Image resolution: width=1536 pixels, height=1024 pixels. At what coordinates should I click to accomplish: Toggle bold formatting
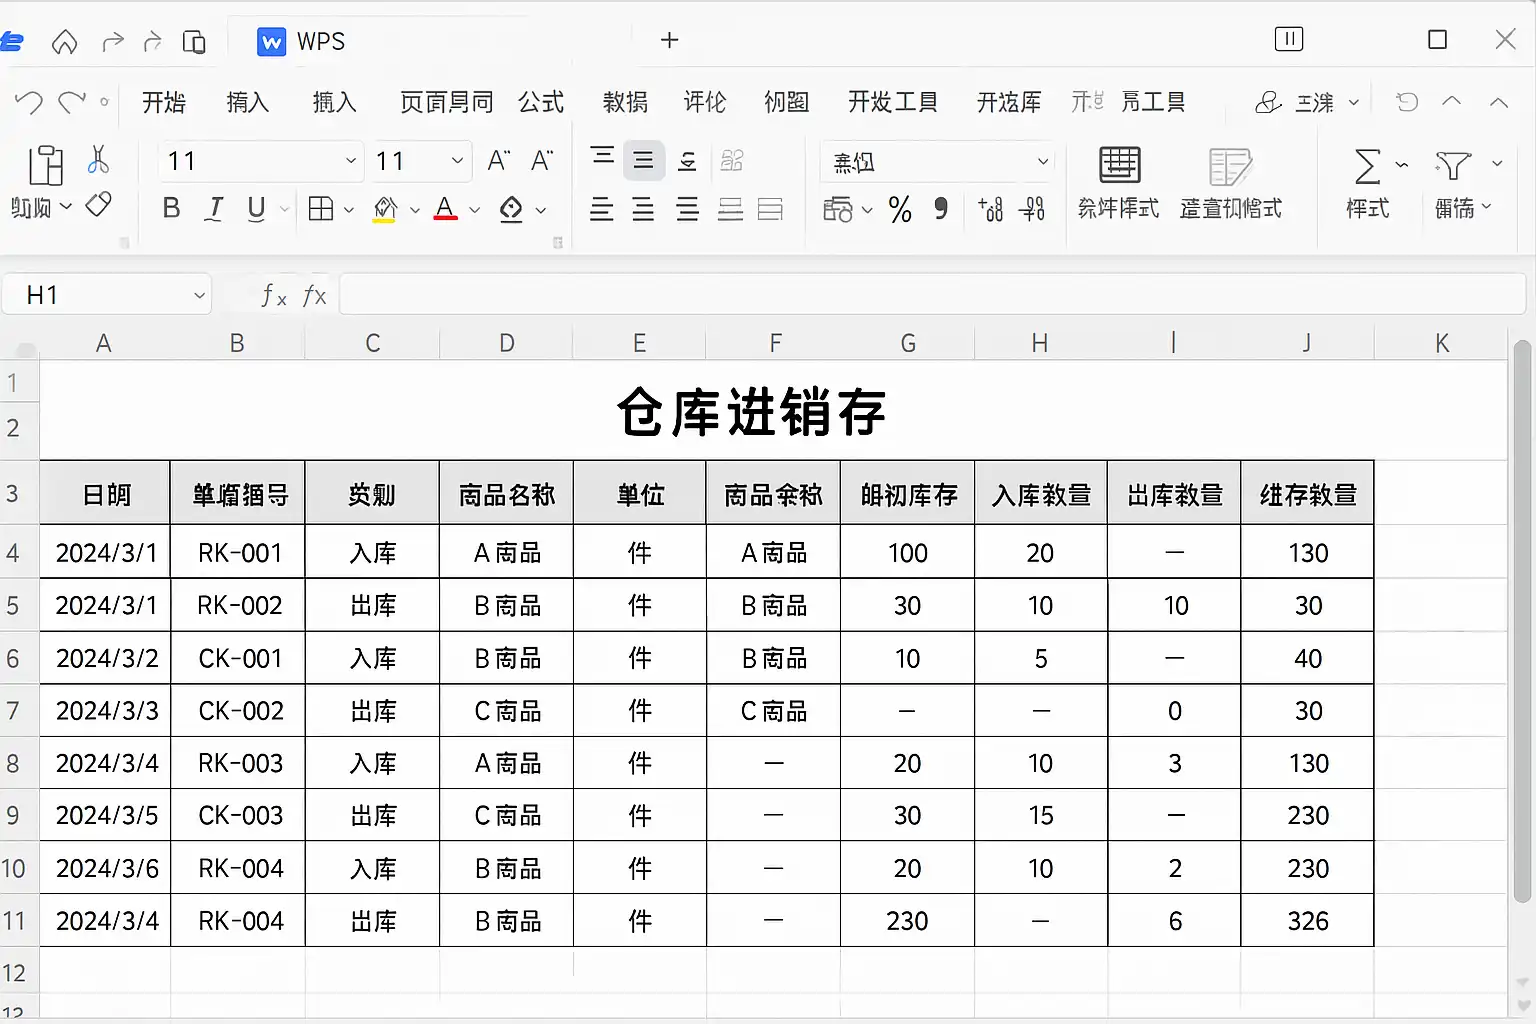click(171, 209)
